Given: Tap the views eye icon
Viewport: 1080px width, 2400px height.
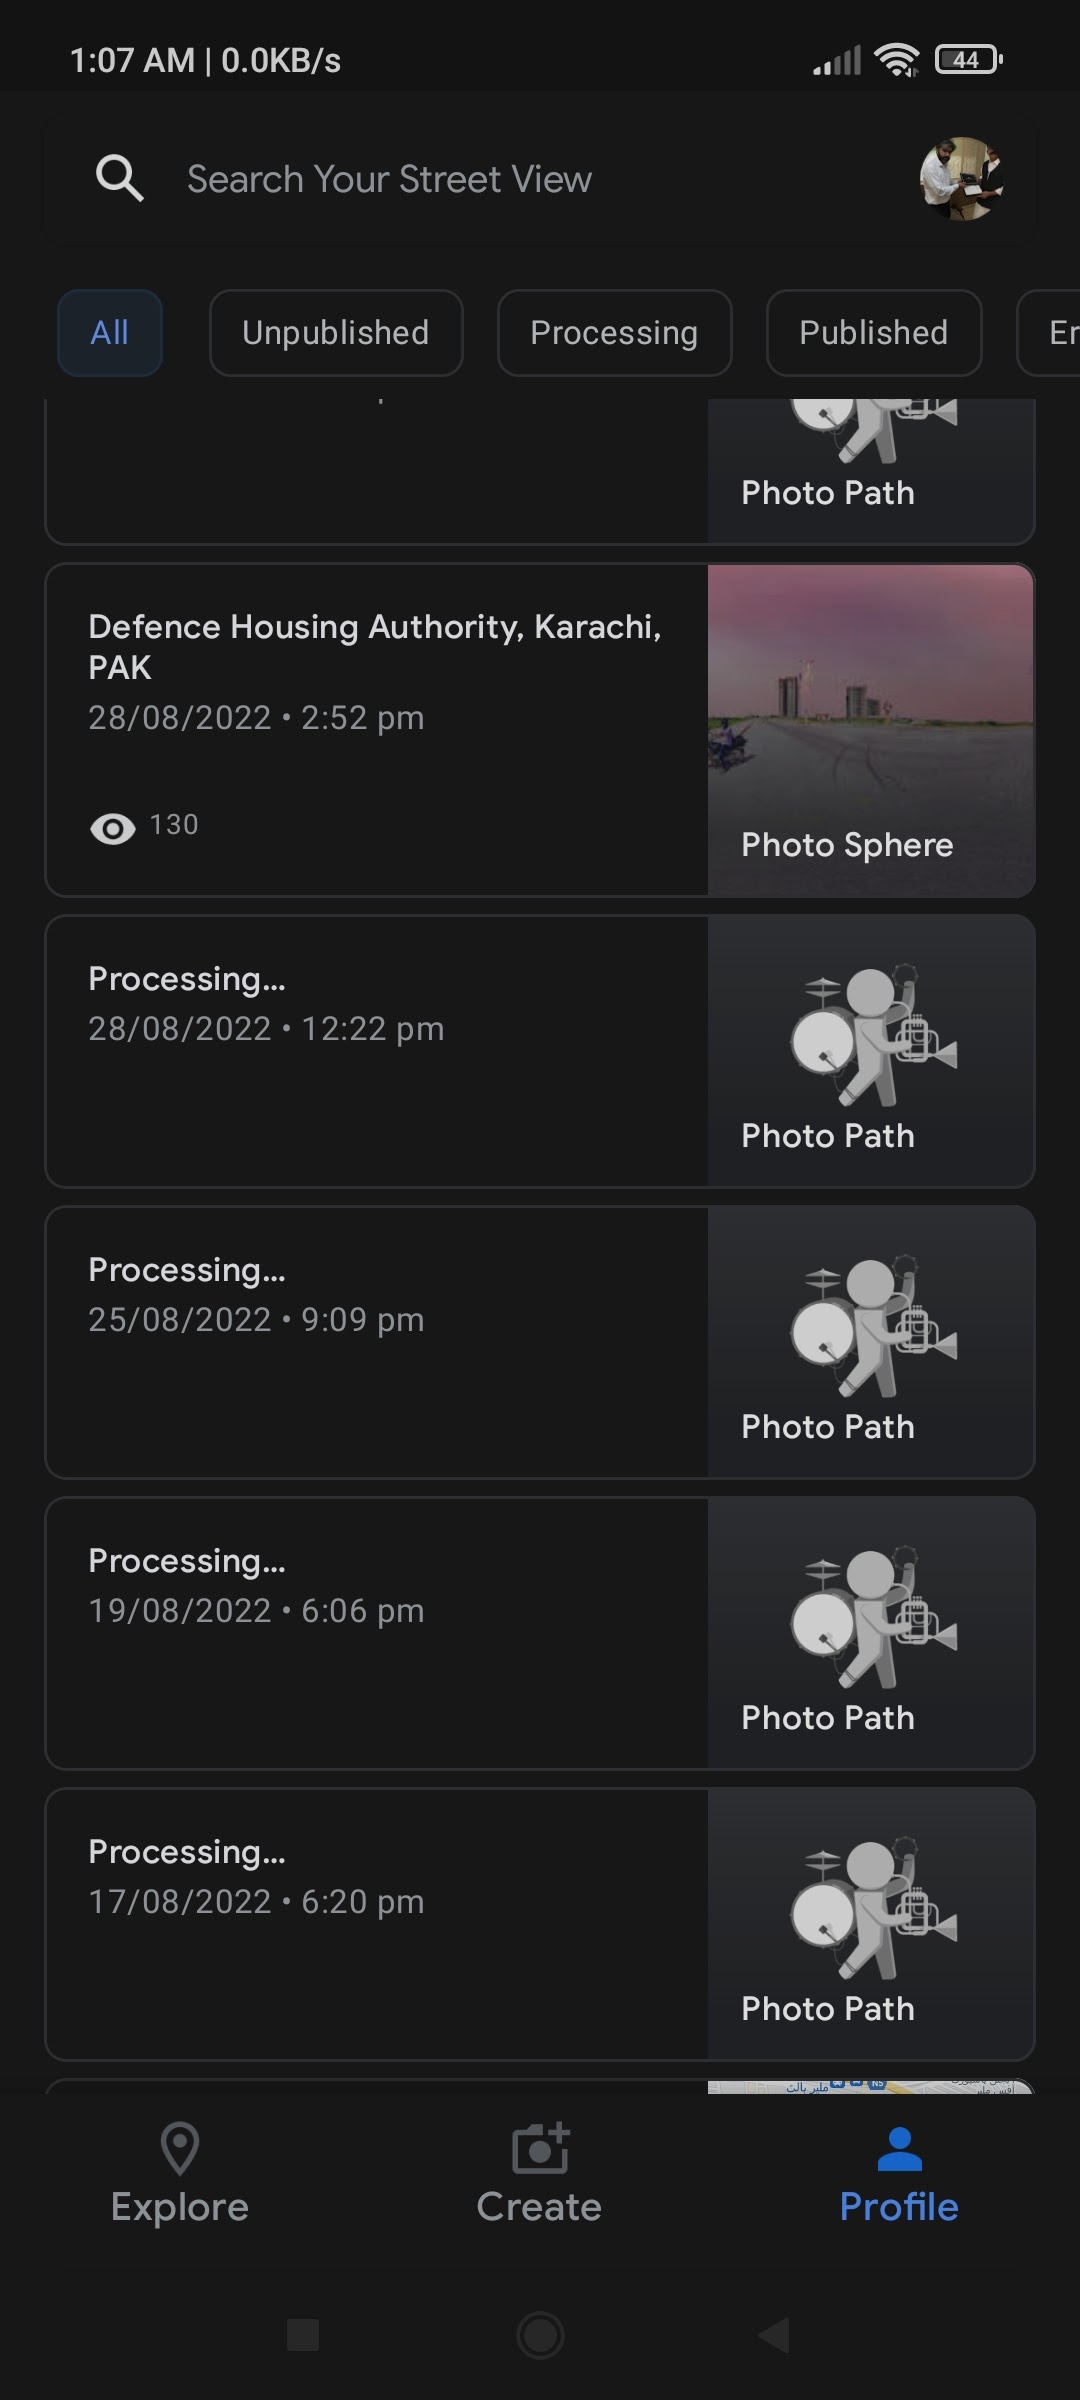Looking at the screenshot, I should tap(113, 828).
